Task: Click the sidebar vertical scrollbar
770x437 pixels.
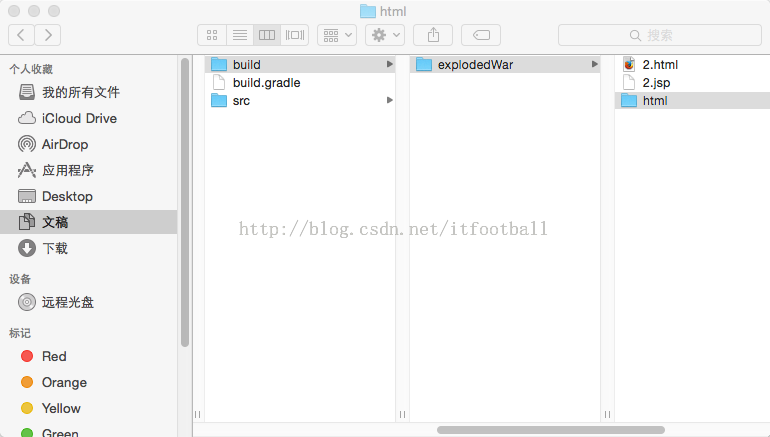Action: (185, 202)
